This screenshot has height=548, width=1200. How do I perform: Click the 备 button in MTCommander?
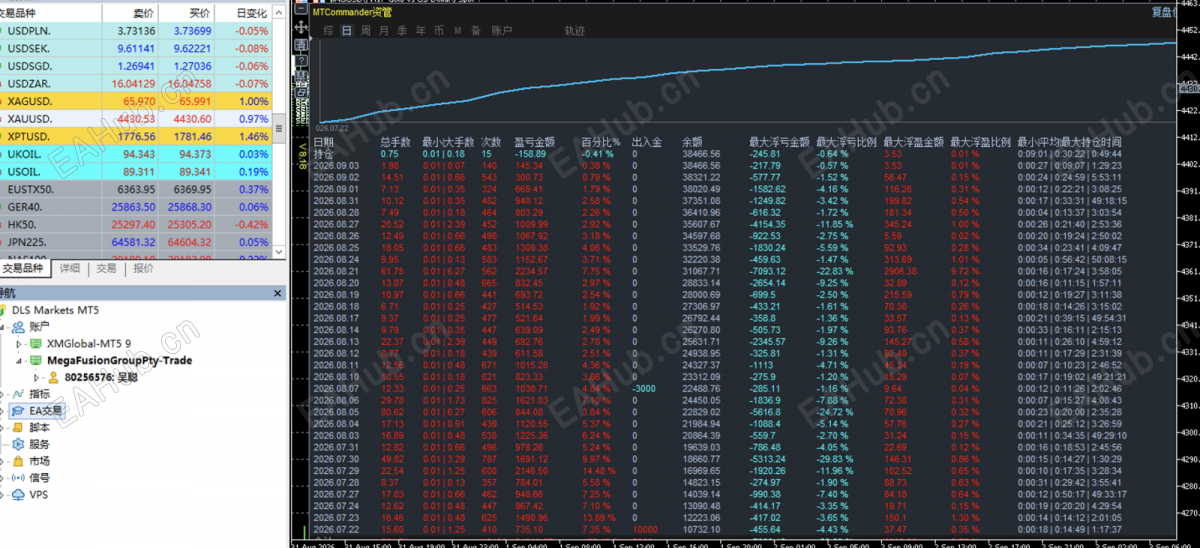point(475,31)
